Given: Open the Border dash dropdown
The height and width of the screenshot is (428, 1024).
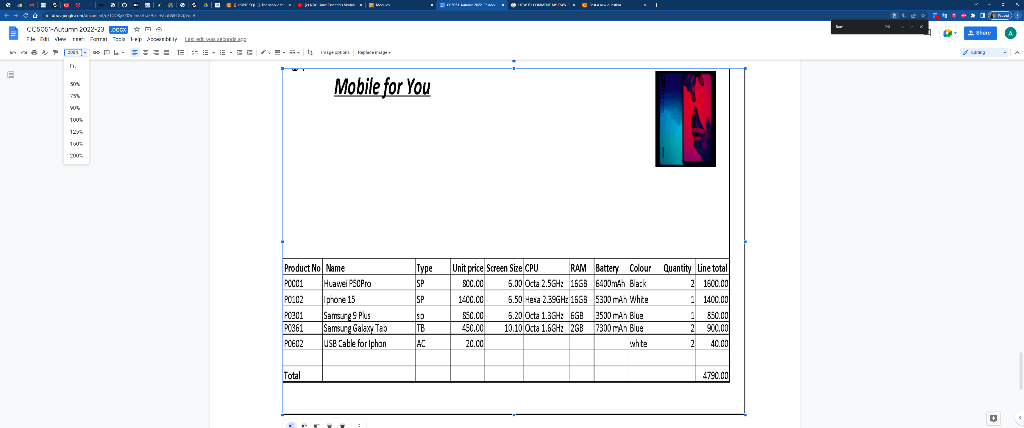Looking at the screenshot, I should coord(295,52).
